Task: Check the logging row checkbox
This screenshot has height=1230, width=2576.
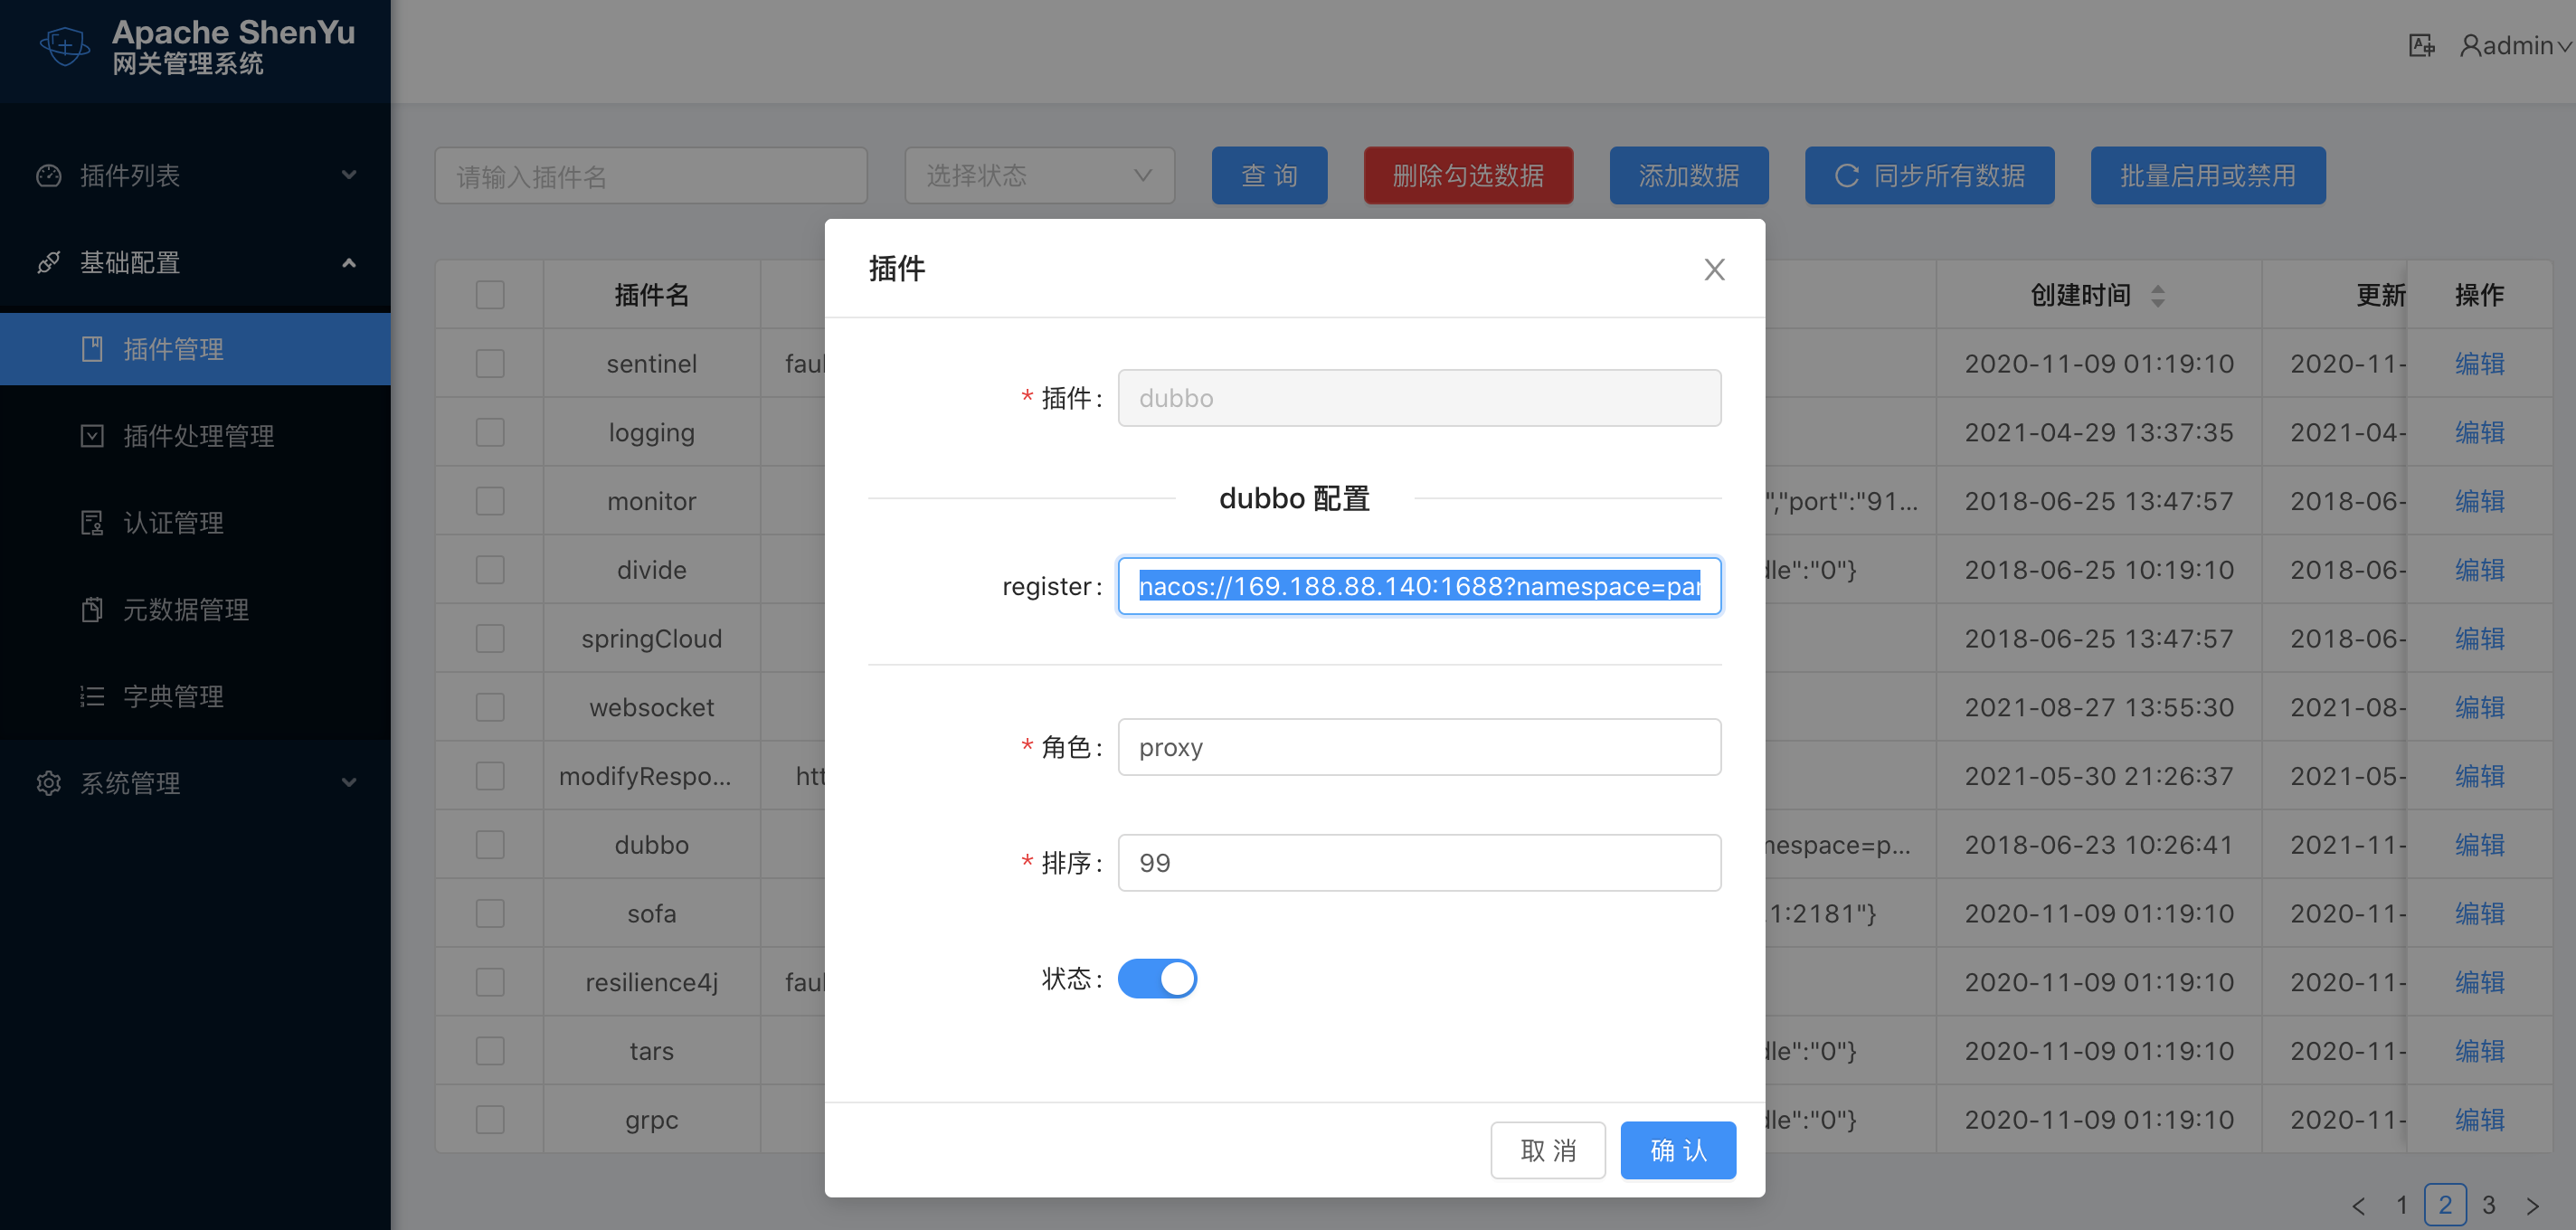Action: tap(490, 433)
